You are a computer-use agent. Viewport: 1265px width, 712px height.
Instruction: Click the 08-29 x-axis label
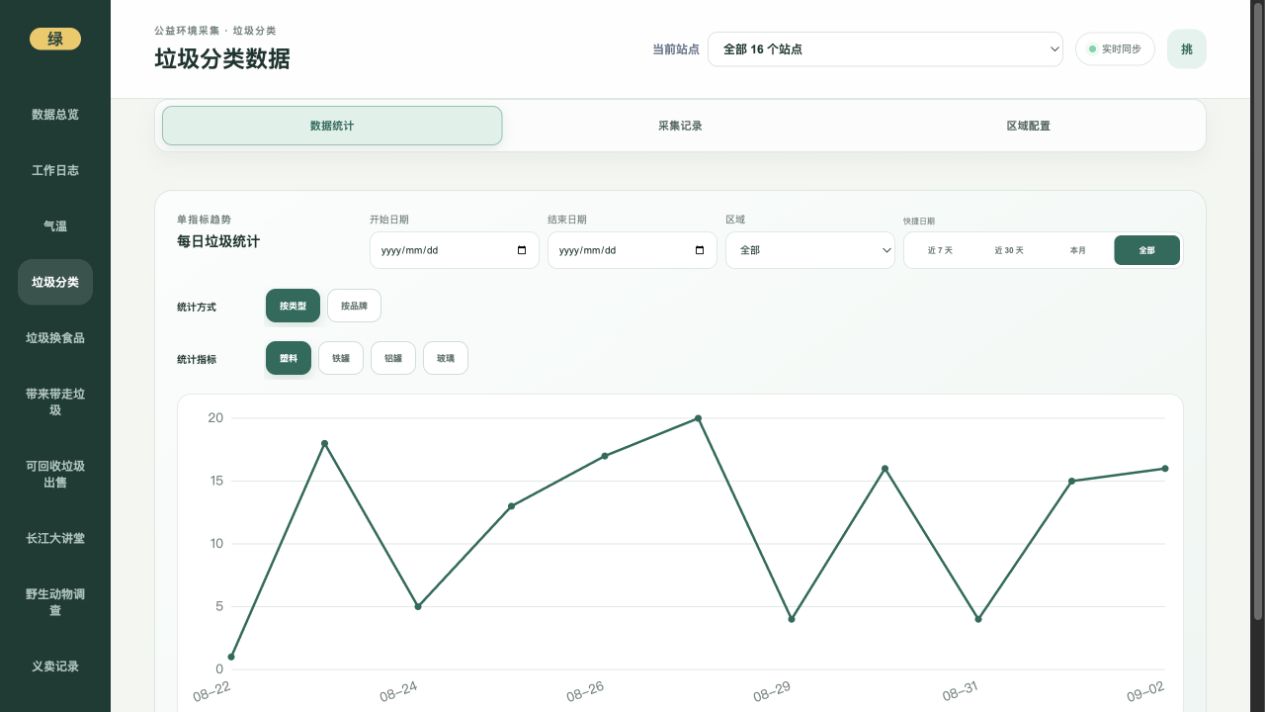click(772, 691)
